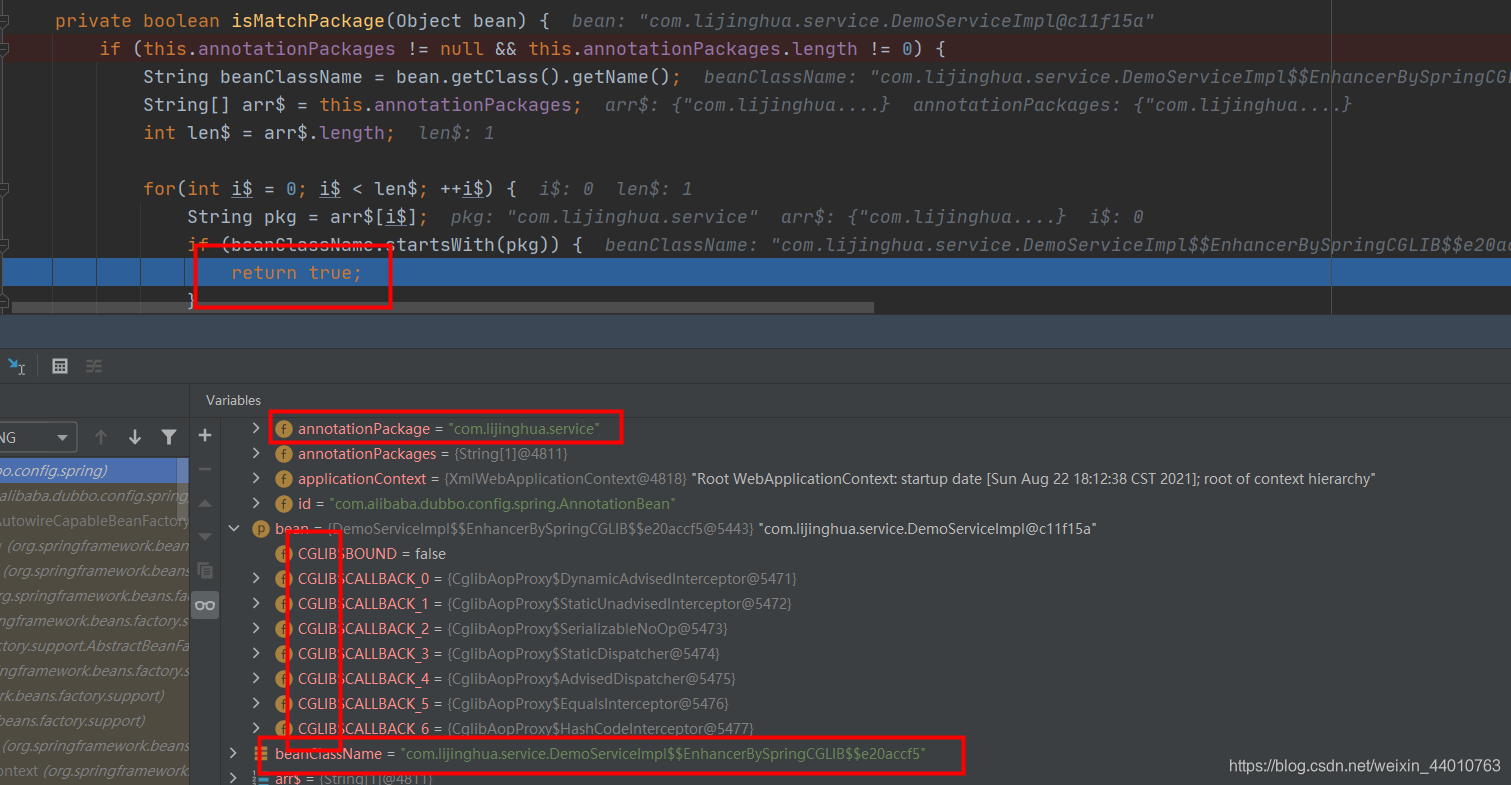Click the editor horizontal scrollbar
This screenshot has width=1511, height=785.
pyautogui.click(x=443, y=307)
